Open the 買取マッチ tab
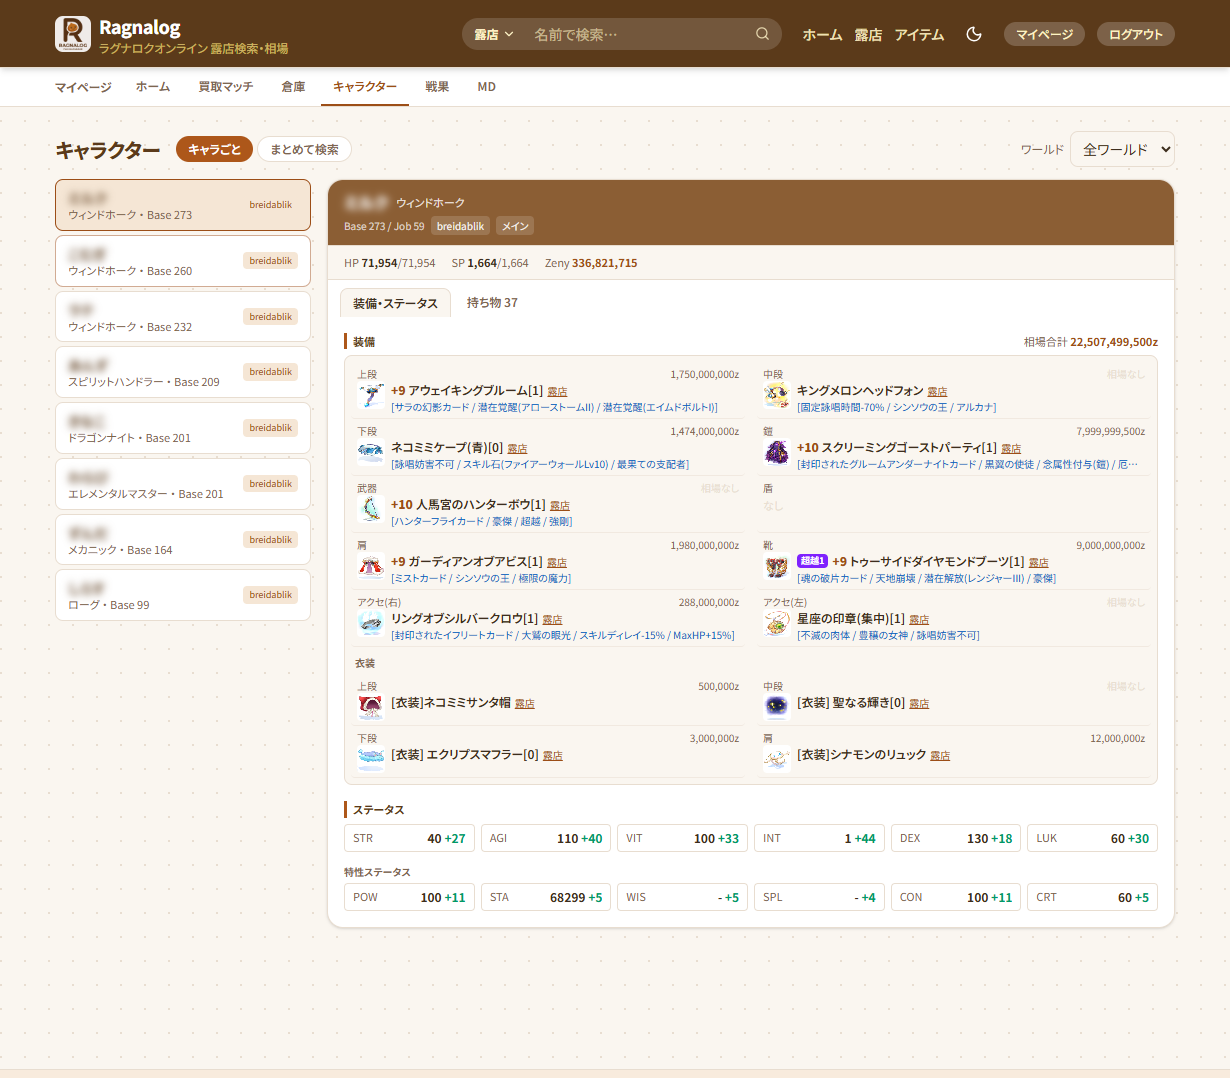 (x=225, y=87)
